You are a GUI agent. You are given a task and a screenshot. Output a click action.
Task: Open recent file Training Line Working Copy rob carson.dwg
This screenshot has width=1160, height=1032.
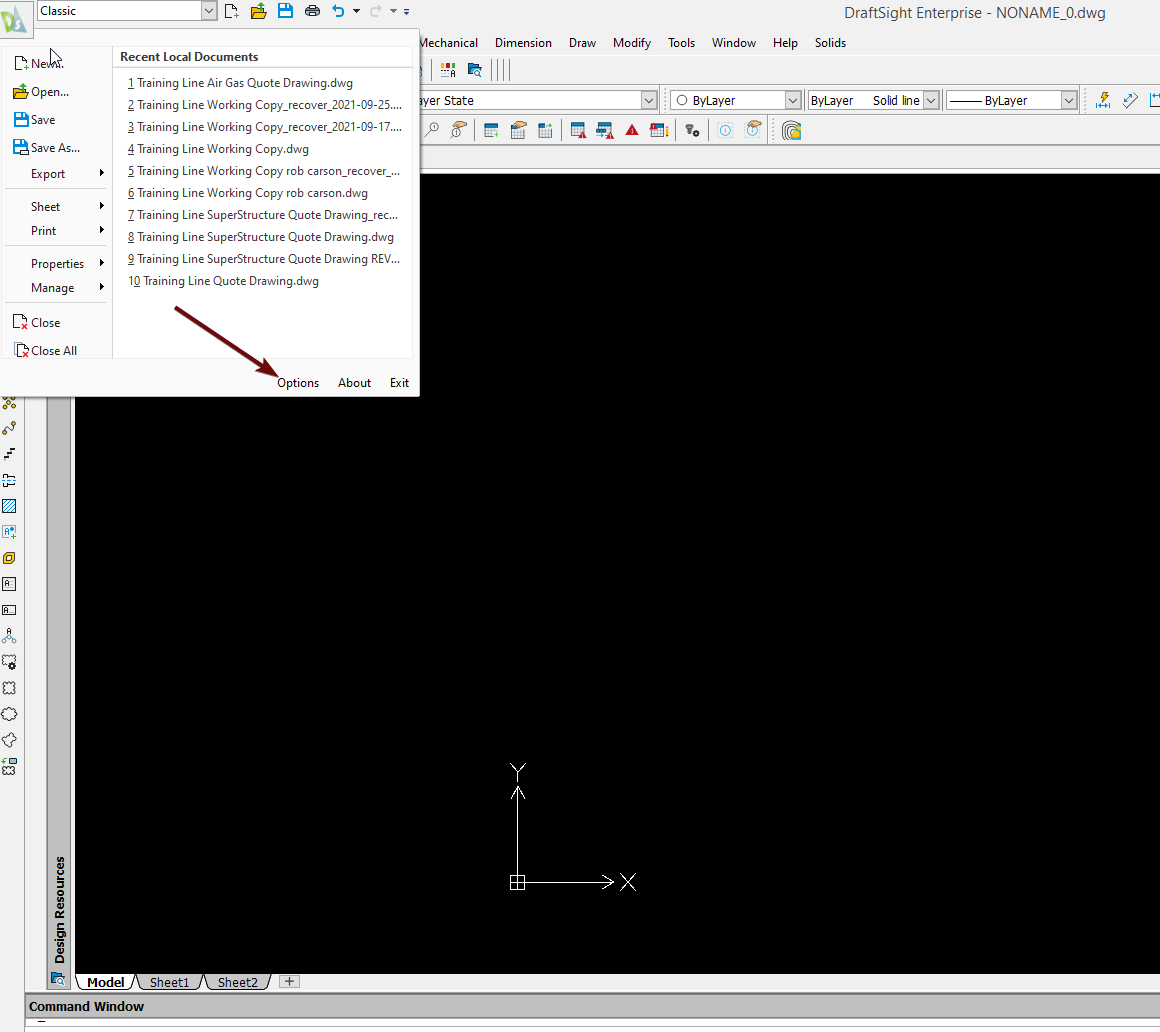coord(248,193)
